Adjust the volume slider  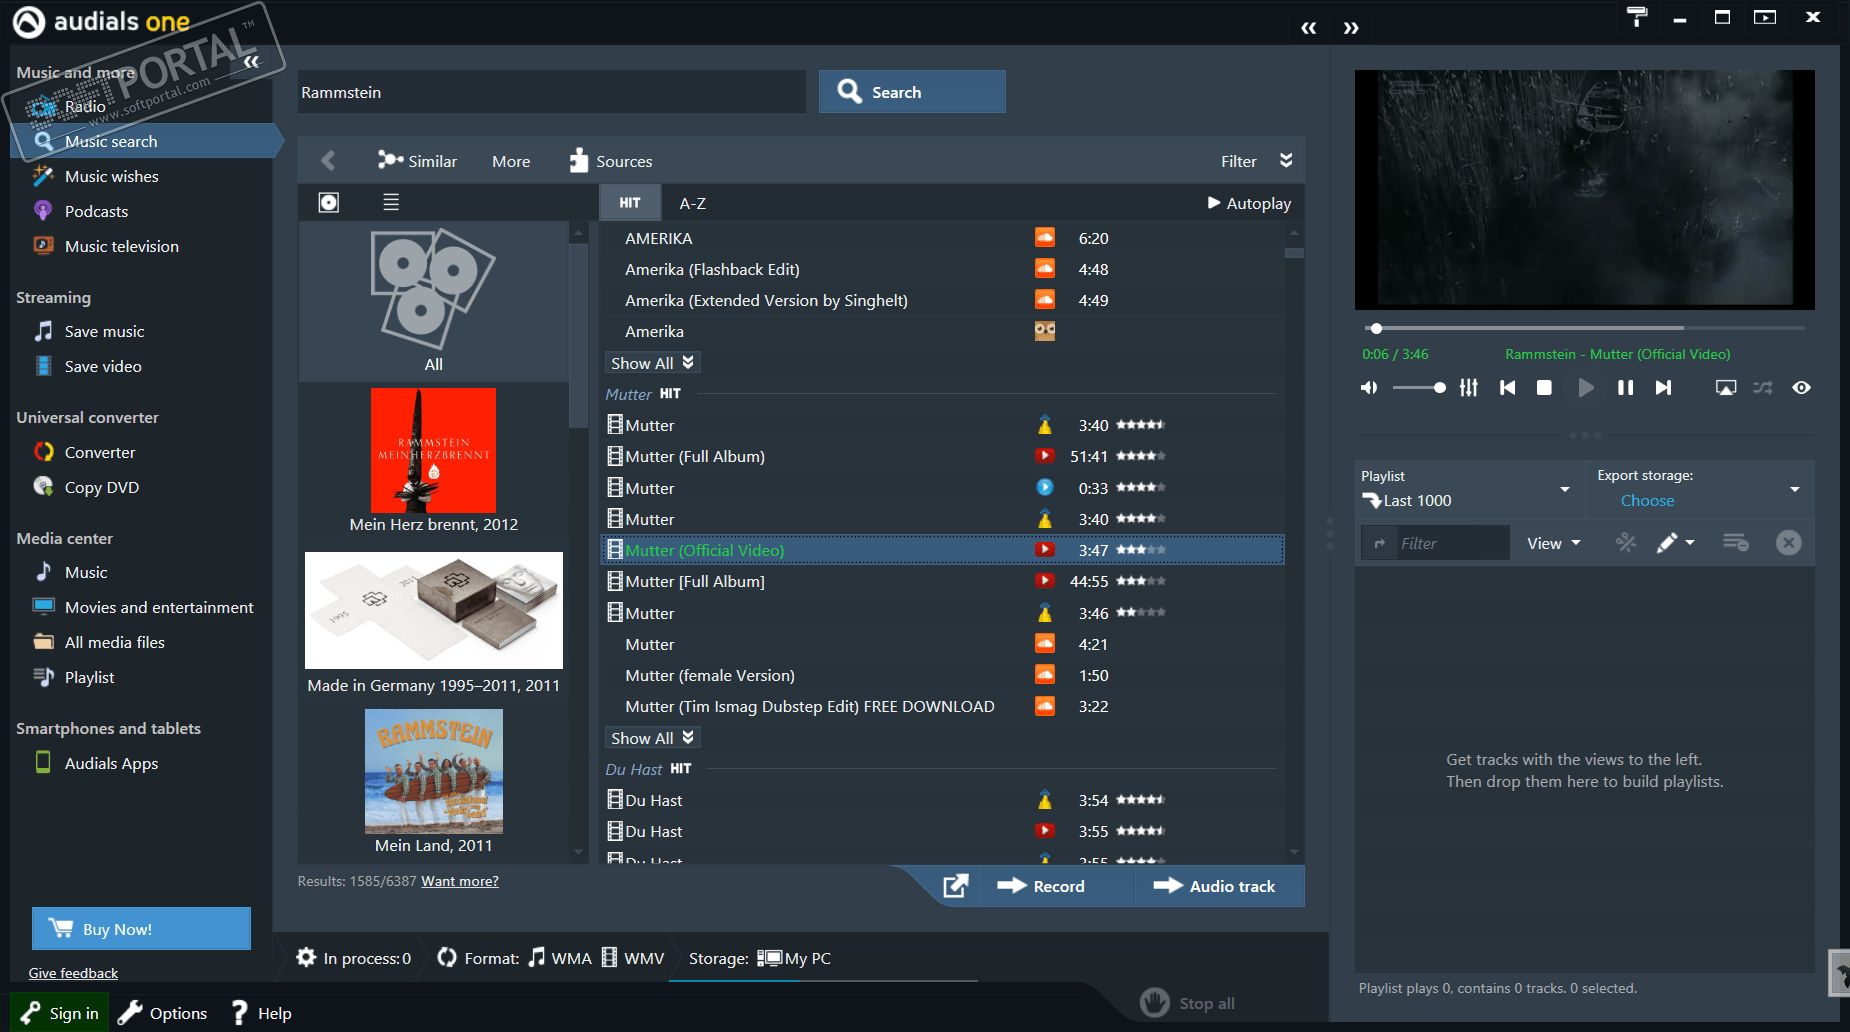point(1419,387)
